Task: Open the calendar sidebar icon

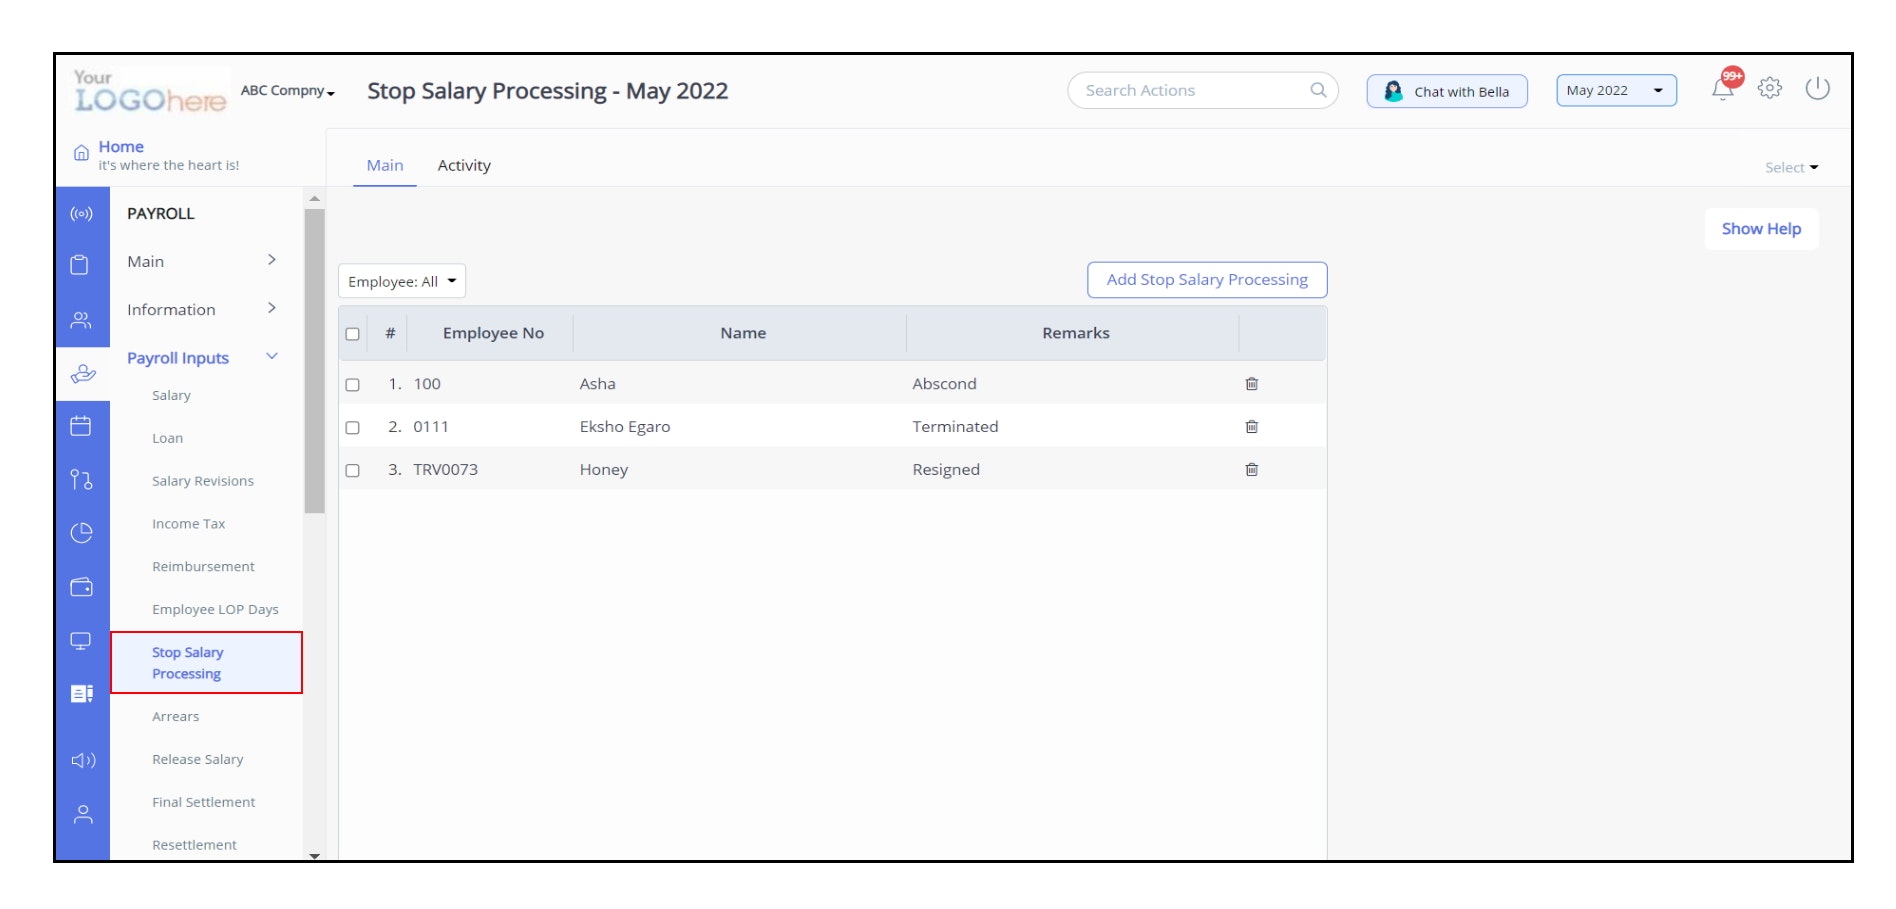Action: point(81,426)
